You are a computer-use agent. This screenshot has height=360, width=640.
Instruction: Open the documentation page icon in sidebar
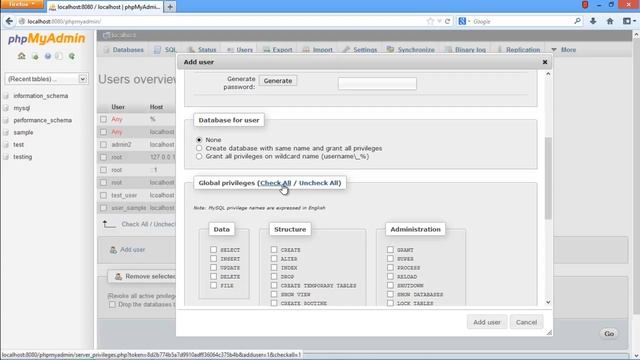click(x=60, y=56)
